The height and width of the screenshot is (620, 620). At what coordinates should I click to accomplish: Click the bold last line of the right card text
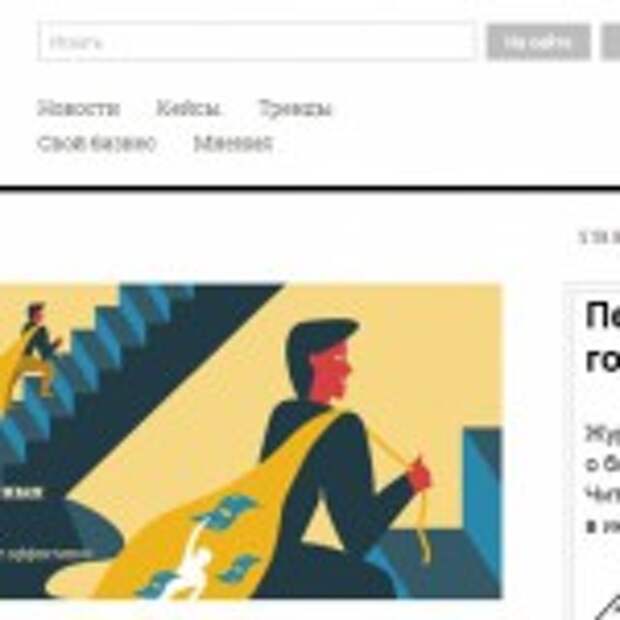tap(603, 527)
